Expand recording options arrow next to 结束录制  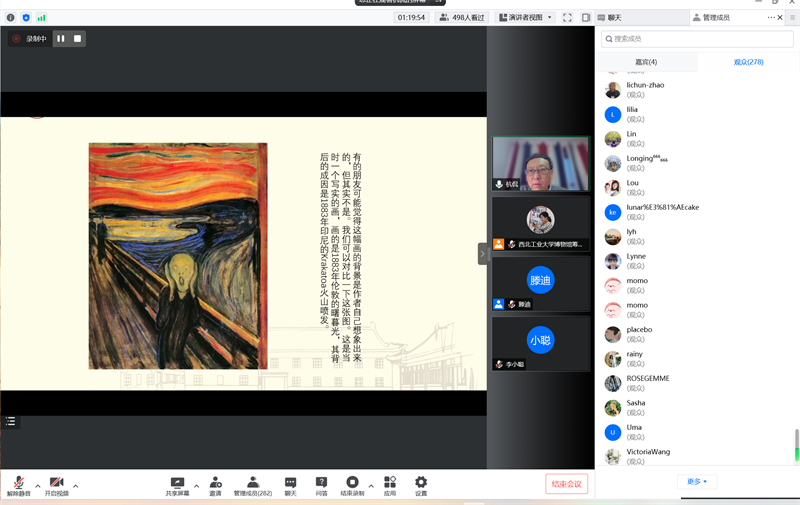click(371, 486)
